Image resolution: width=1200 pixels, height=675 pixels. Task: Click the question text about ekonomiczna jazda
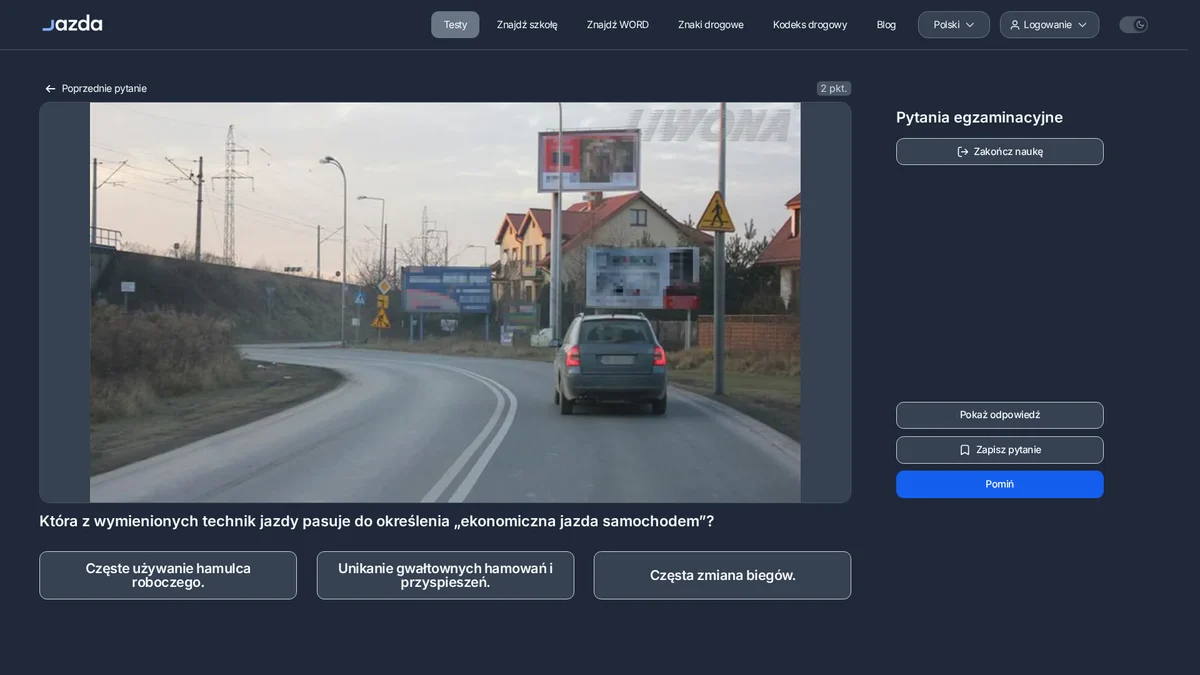click(376, 521)
